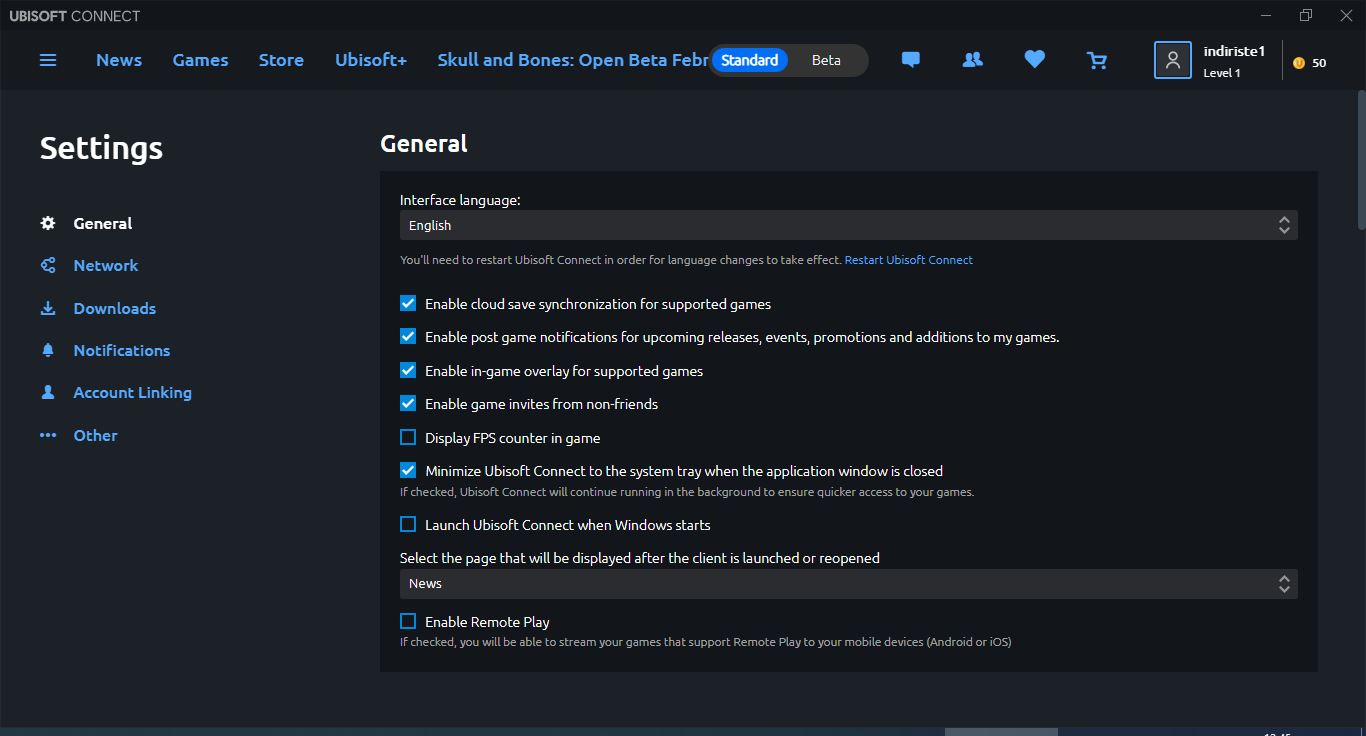Click the Notifications bell icon in sidebar
1366x736 pixels.
tap(48, 350)
